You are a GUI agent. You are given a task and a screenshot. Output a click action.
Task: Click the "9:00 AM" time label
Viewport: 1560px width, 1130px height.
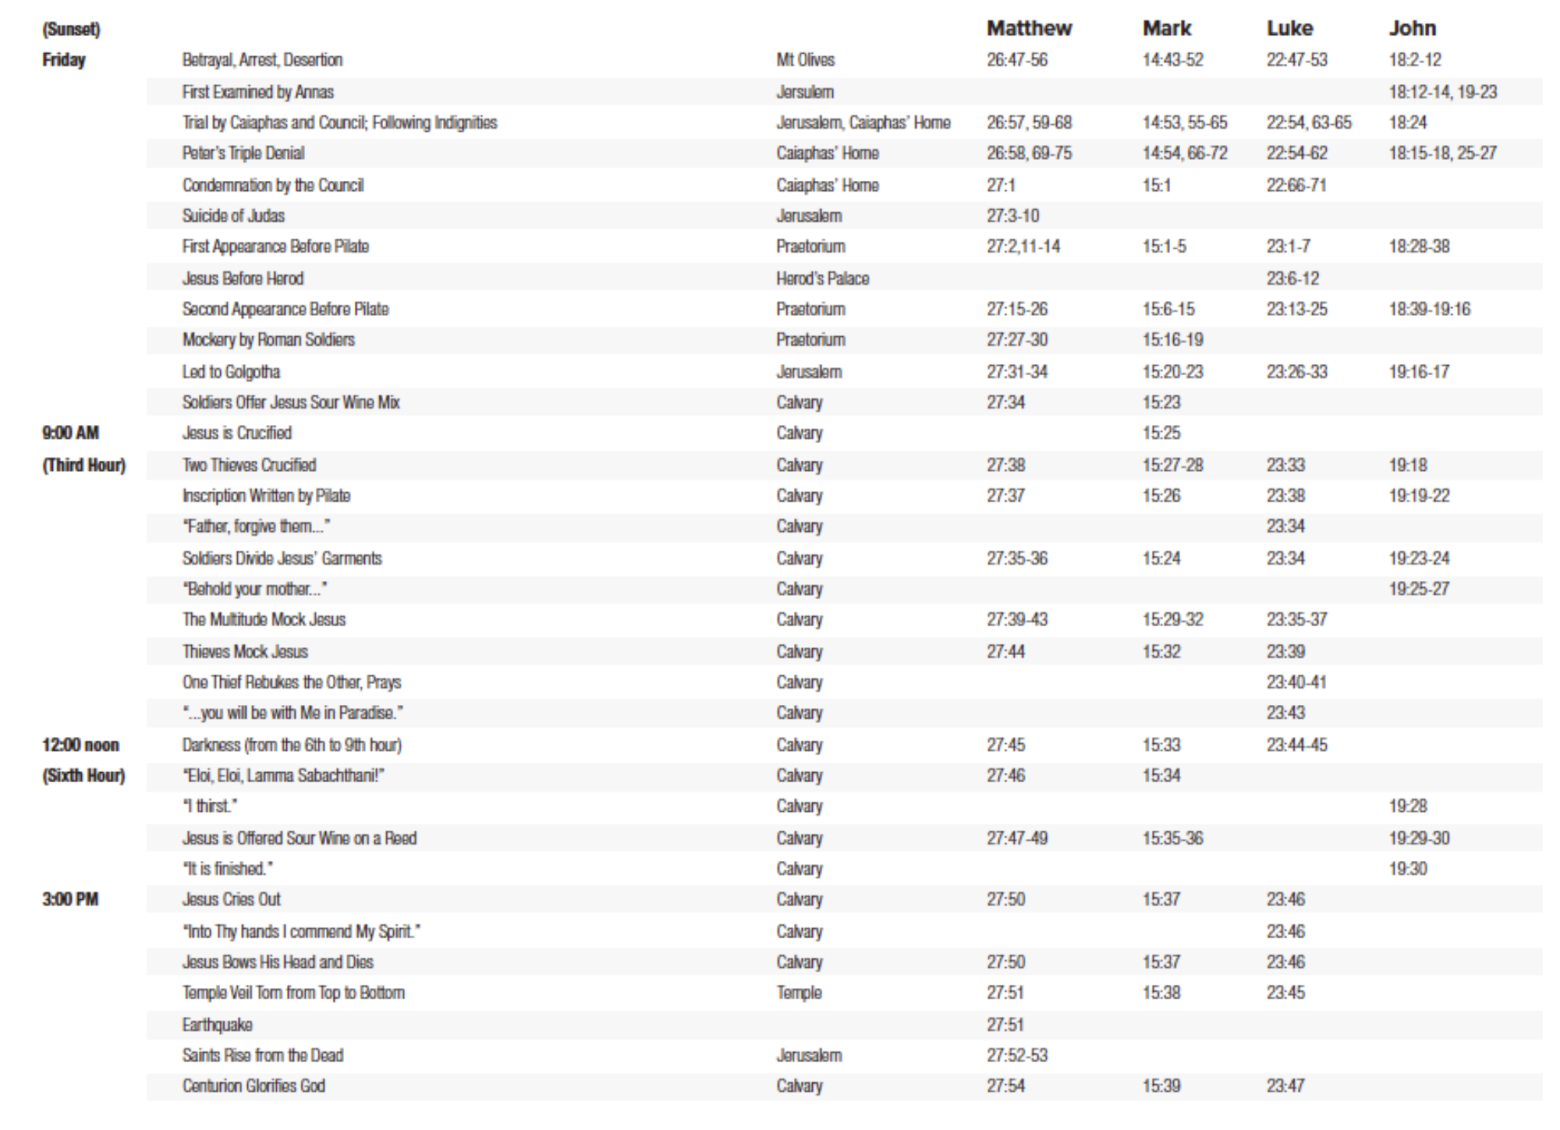pos(70,433)
